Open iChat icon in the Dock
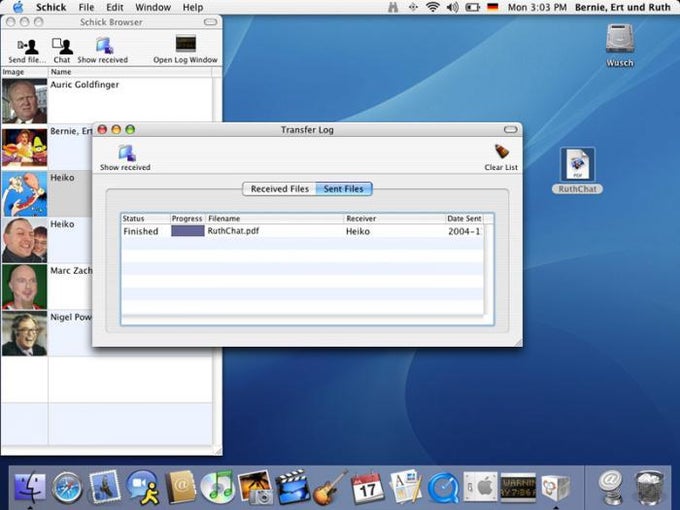 tap(142, 488)
